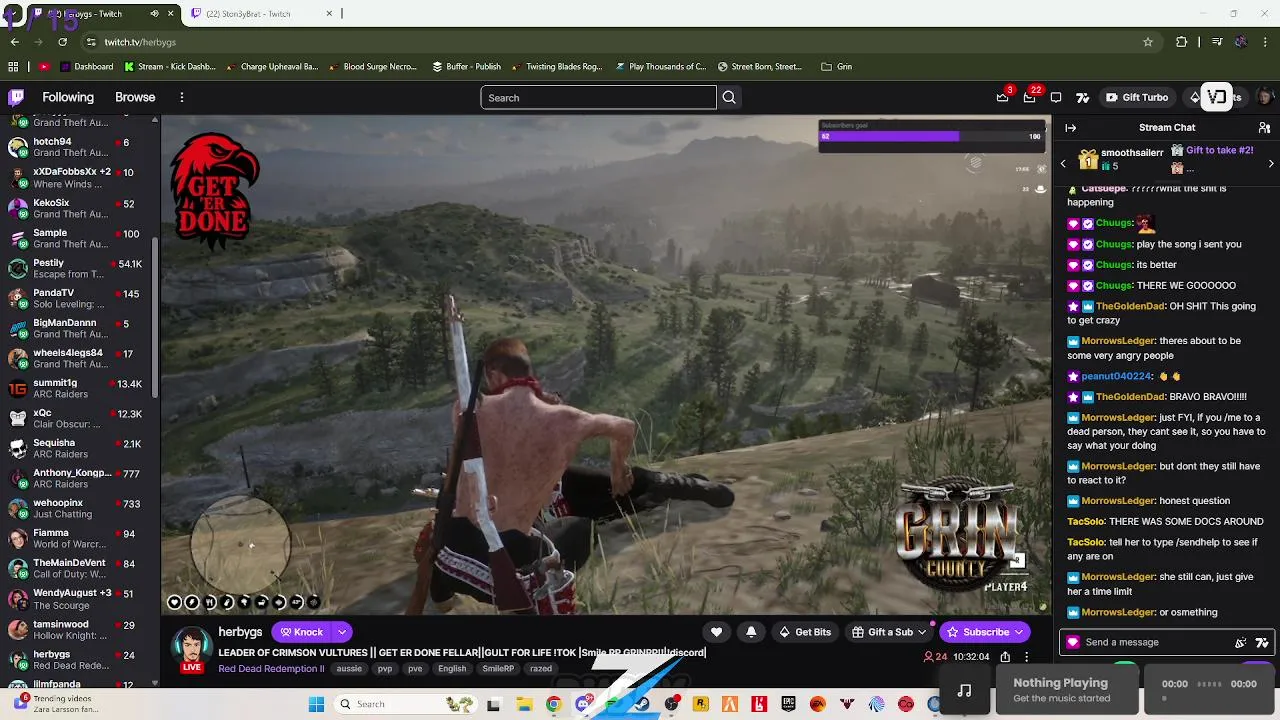Image resolution: width=1280 pixels, height=720 pixels.
Task: Collapse the stream chat panel
Action: pos(1071,127)
